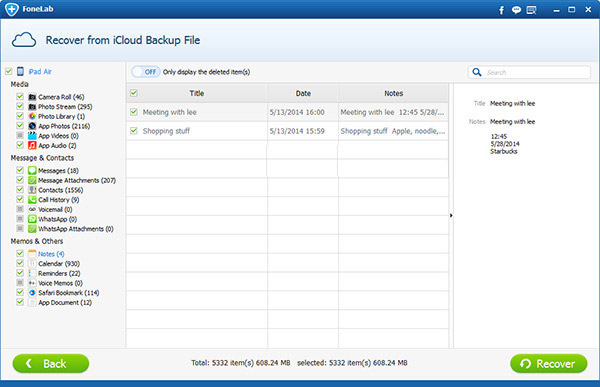Viewport: 600px width, 387px height.
Task: Click the green Recover button
Action: [549, 363]
